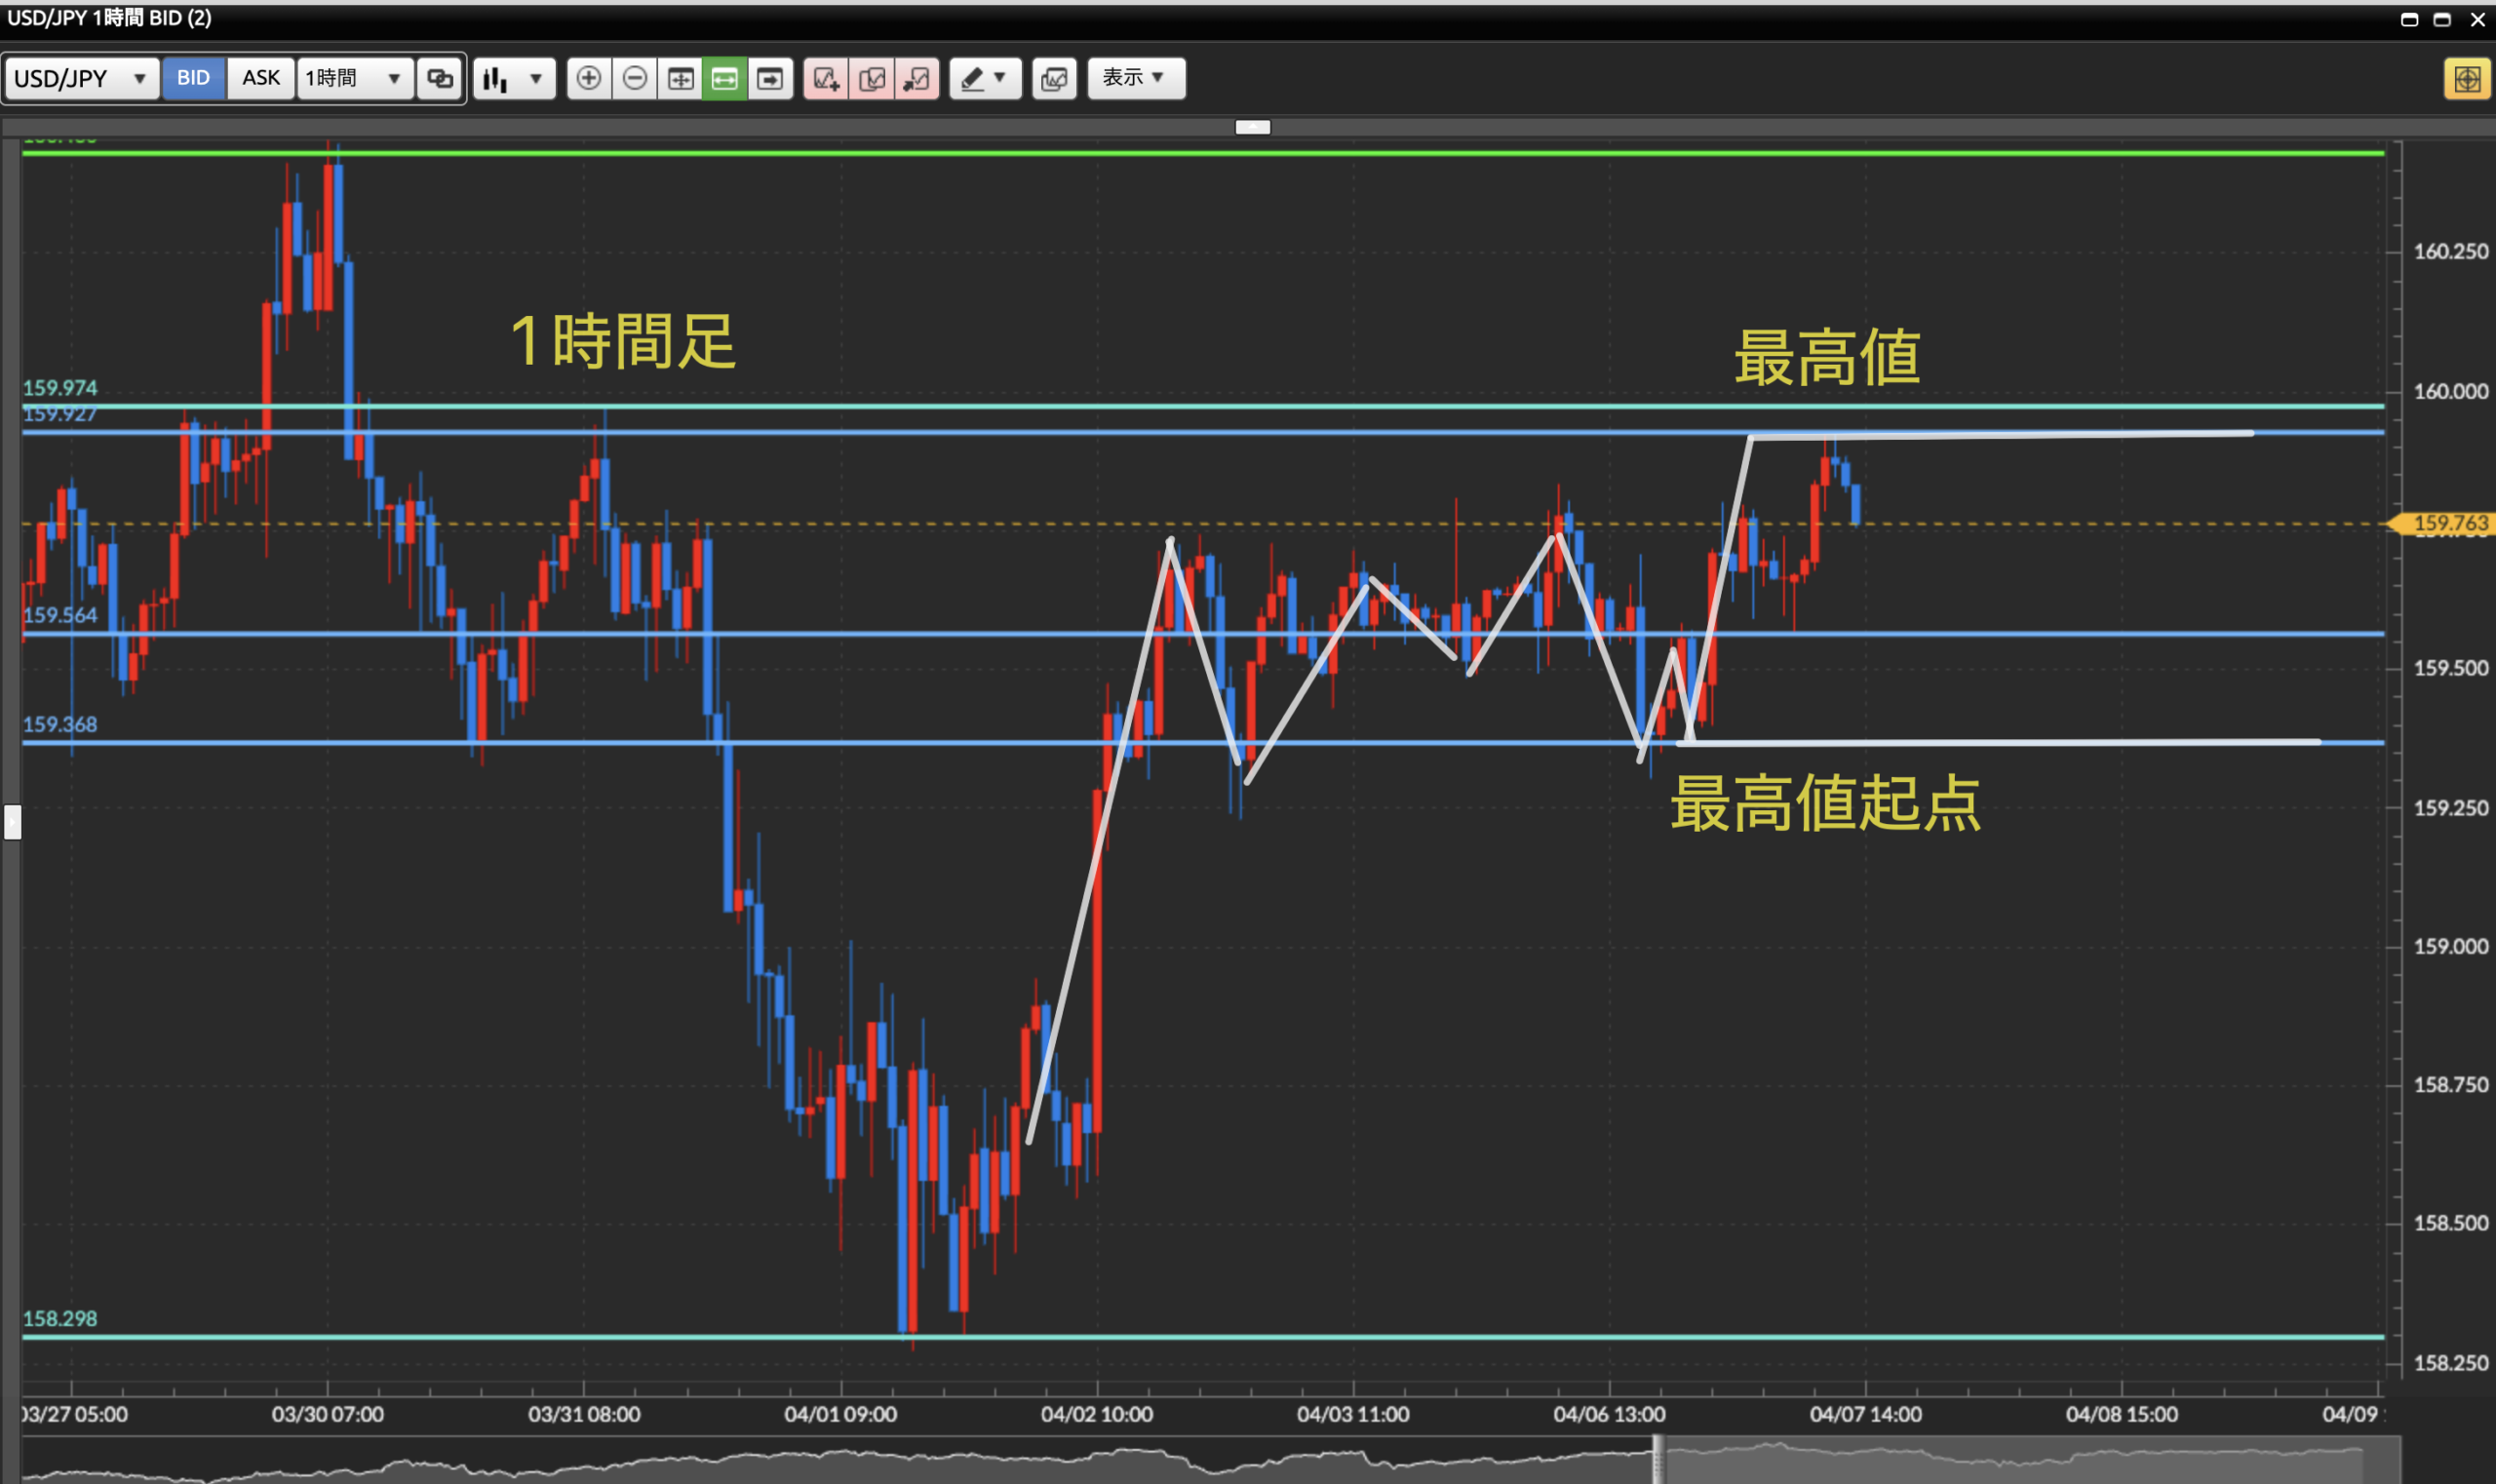This screenshot has height=1484, width=2496.
Task: Click the scroll-to-latest arrow icon
Action: pyautogui.click(x=770, y=78)
